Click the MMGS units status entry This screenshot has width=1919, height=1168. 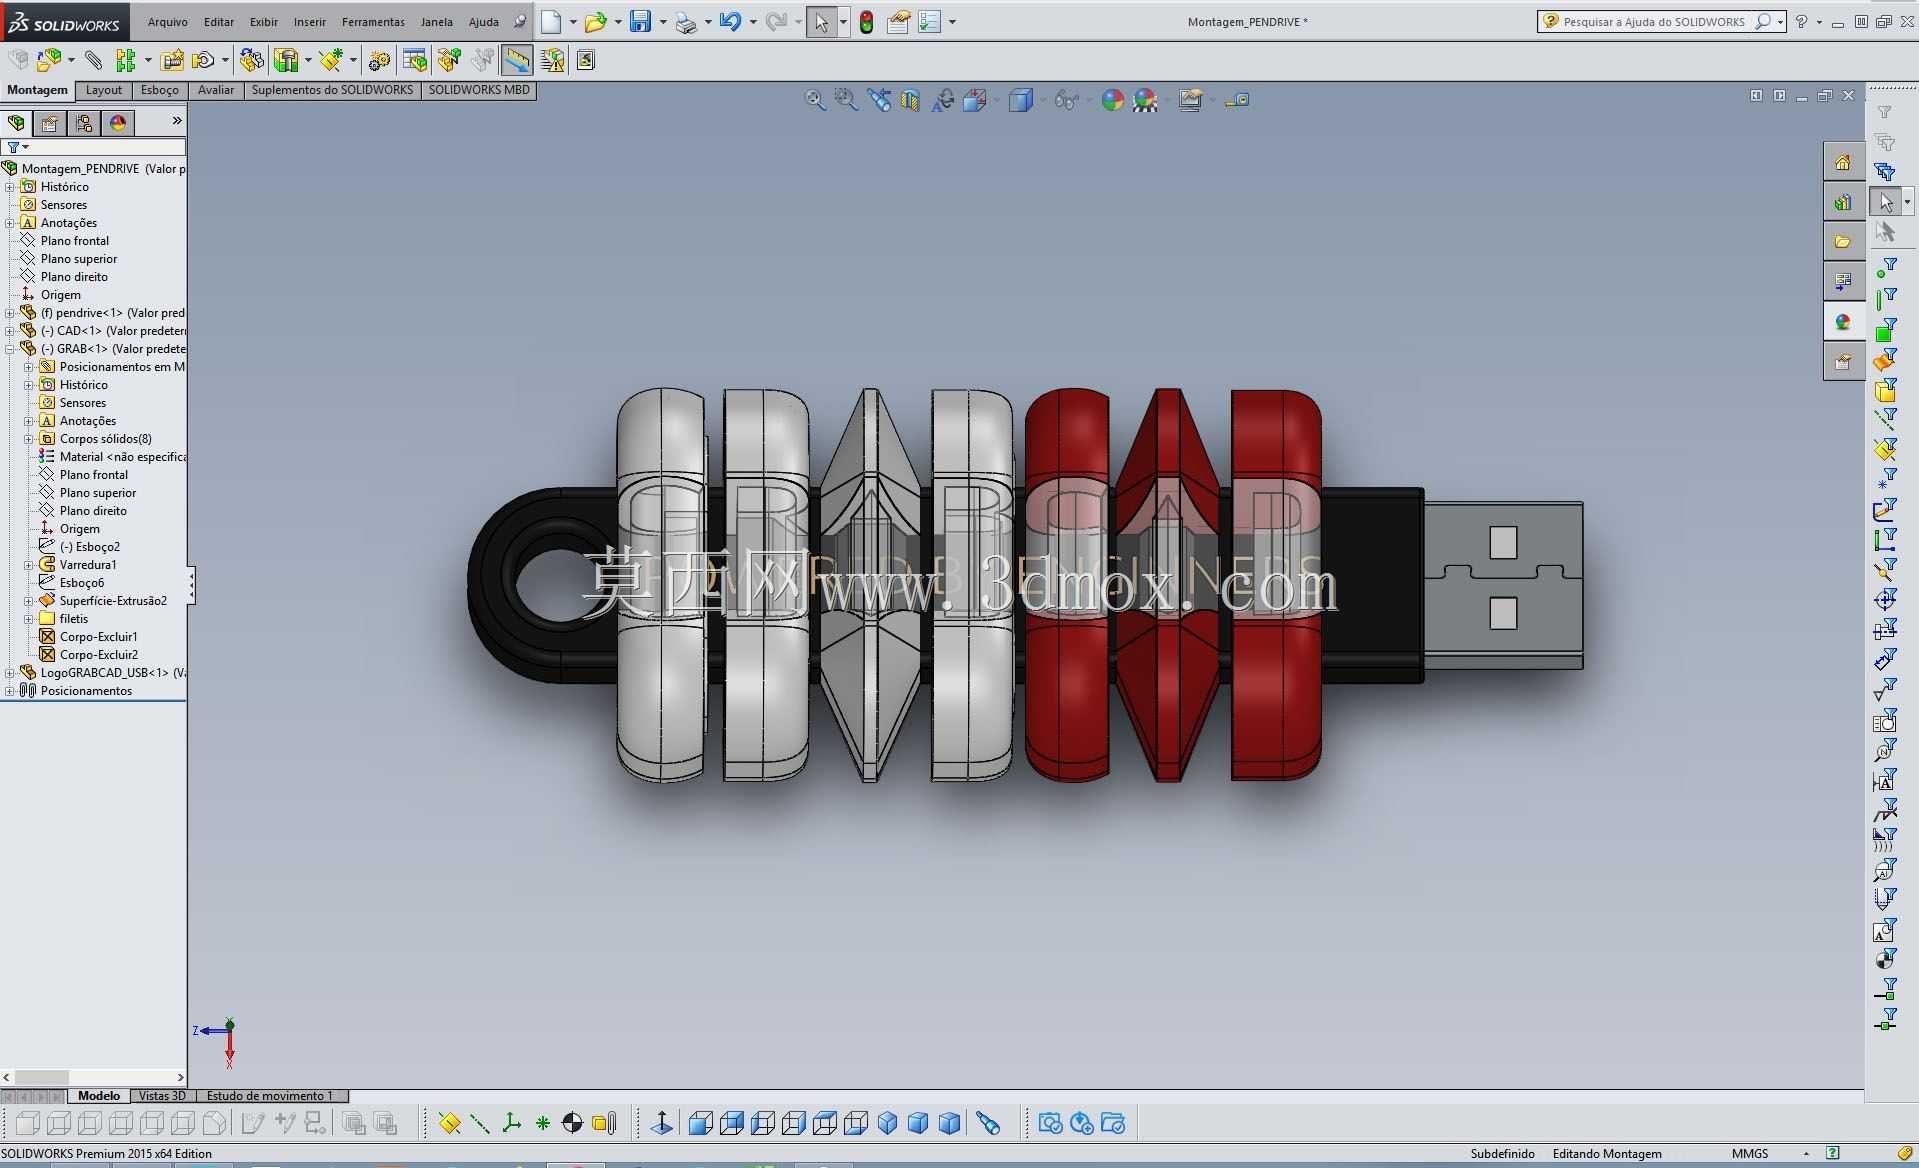(1750, 1153)
